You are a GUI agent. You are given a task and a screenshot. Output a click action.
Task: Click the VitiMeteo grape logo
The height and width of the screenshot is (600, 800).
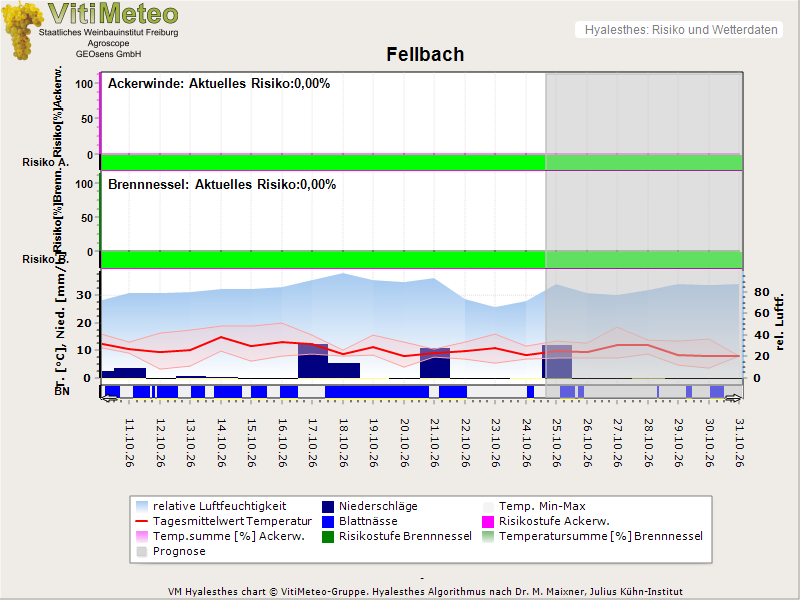point(21,31)
